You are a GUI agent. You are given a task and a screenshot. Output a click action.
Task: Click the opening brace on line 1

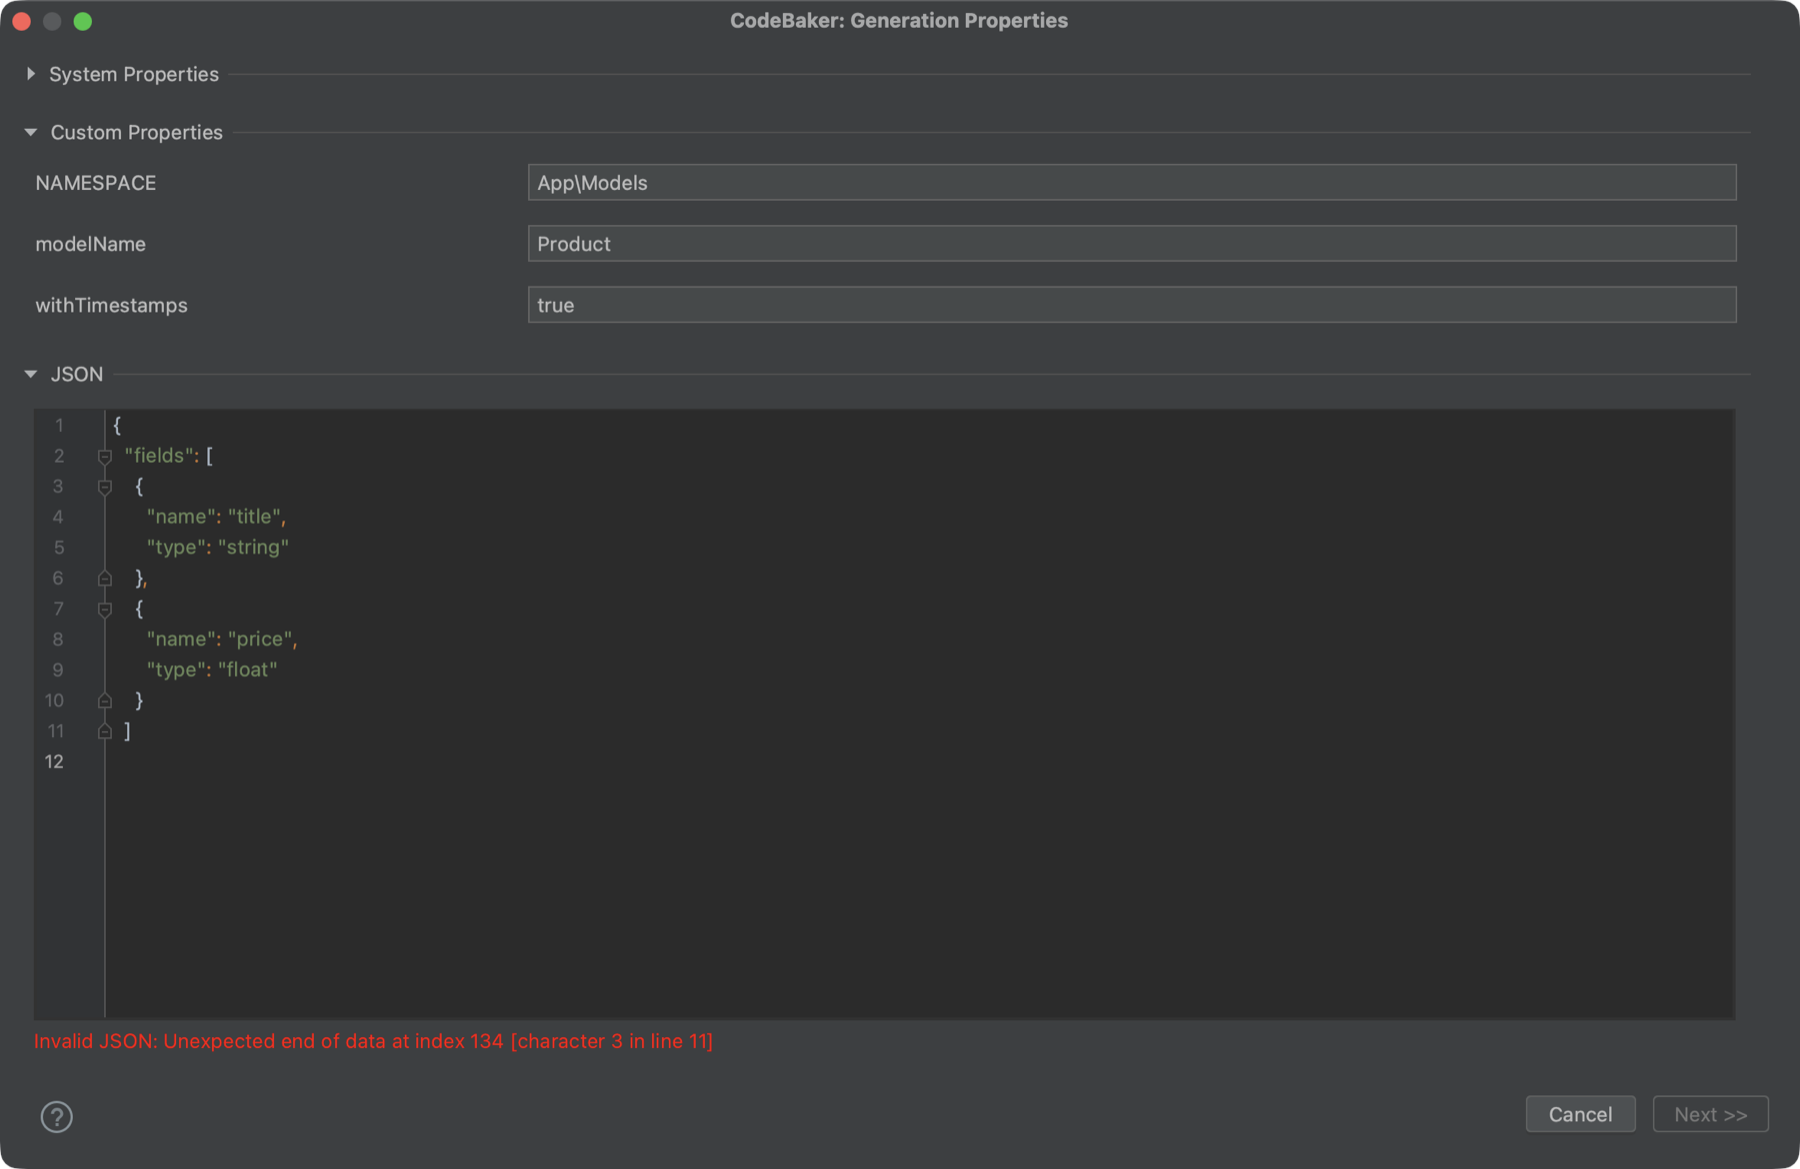tap(117, 426)
